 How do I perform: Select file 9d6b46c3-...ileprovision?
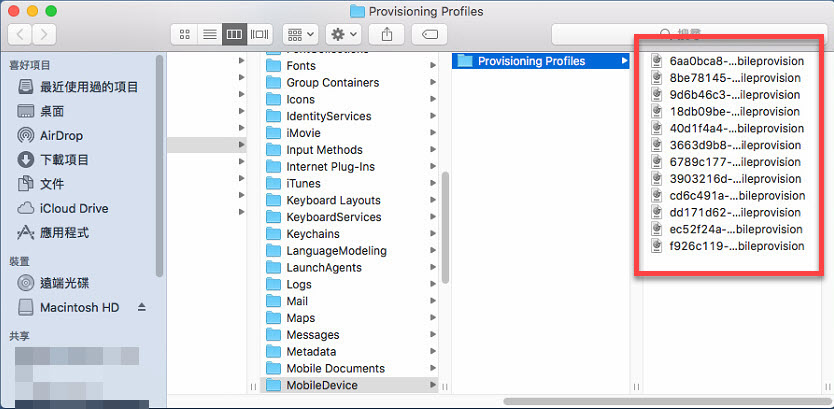click(728, 95)
